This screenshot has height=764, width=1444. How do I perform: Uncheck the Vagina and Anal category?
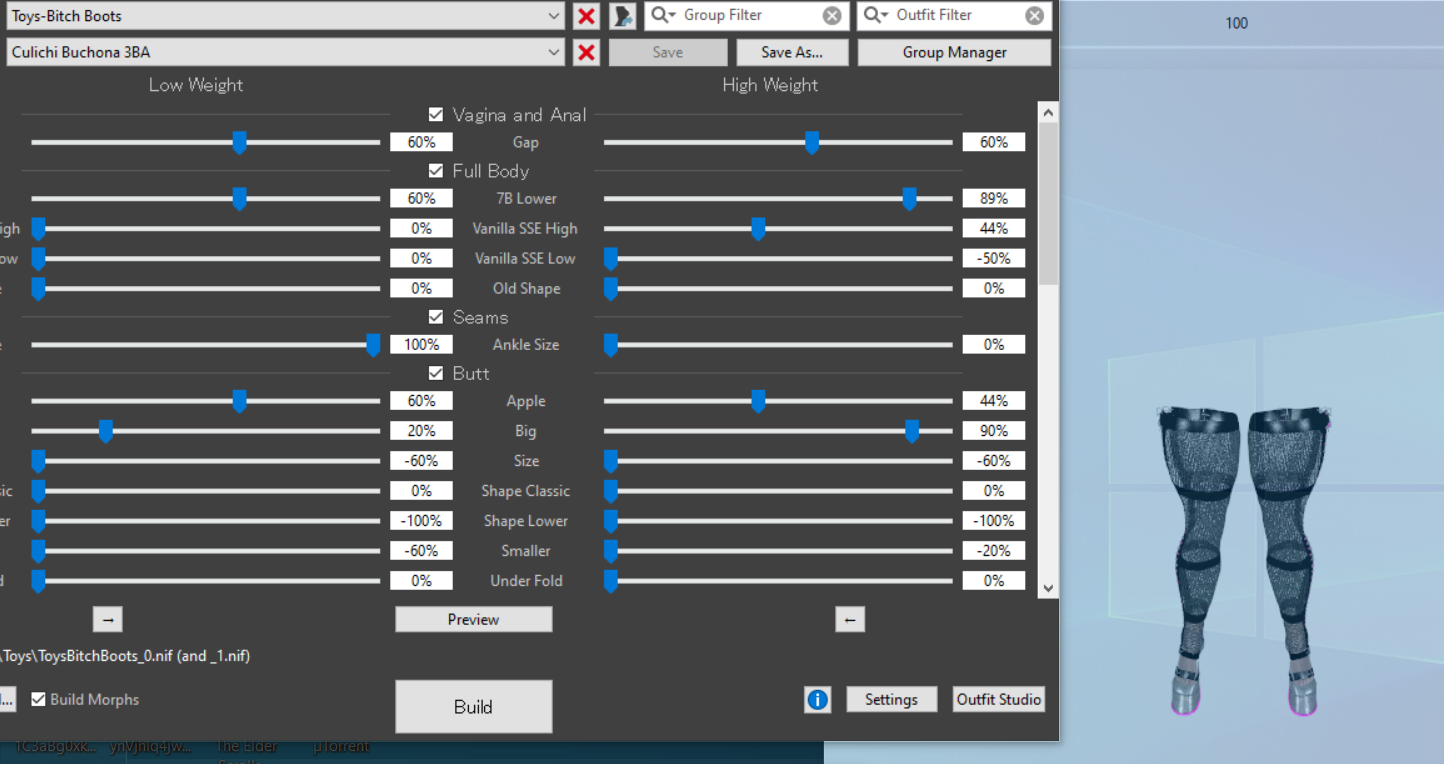[x=436, y=114]
